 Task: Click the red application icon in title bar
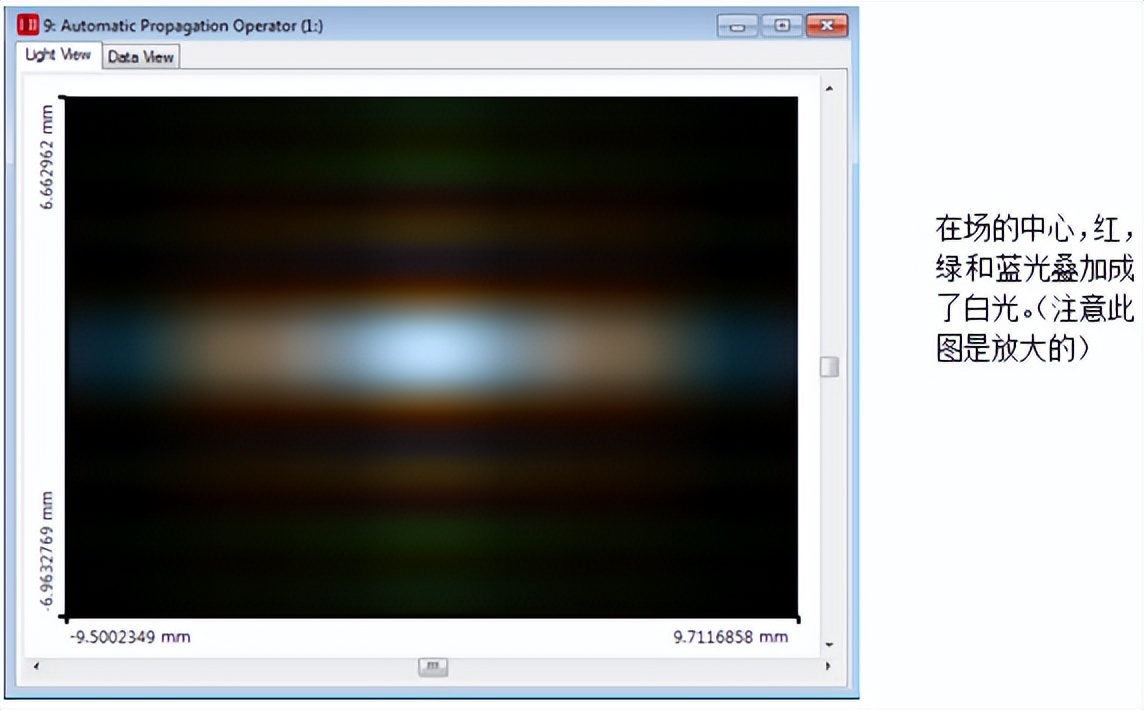tap(28, 26)
